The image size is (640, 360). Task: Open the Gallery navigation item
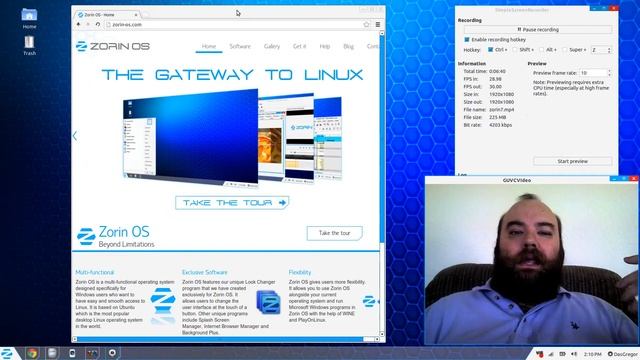click(x=272, y=46)
